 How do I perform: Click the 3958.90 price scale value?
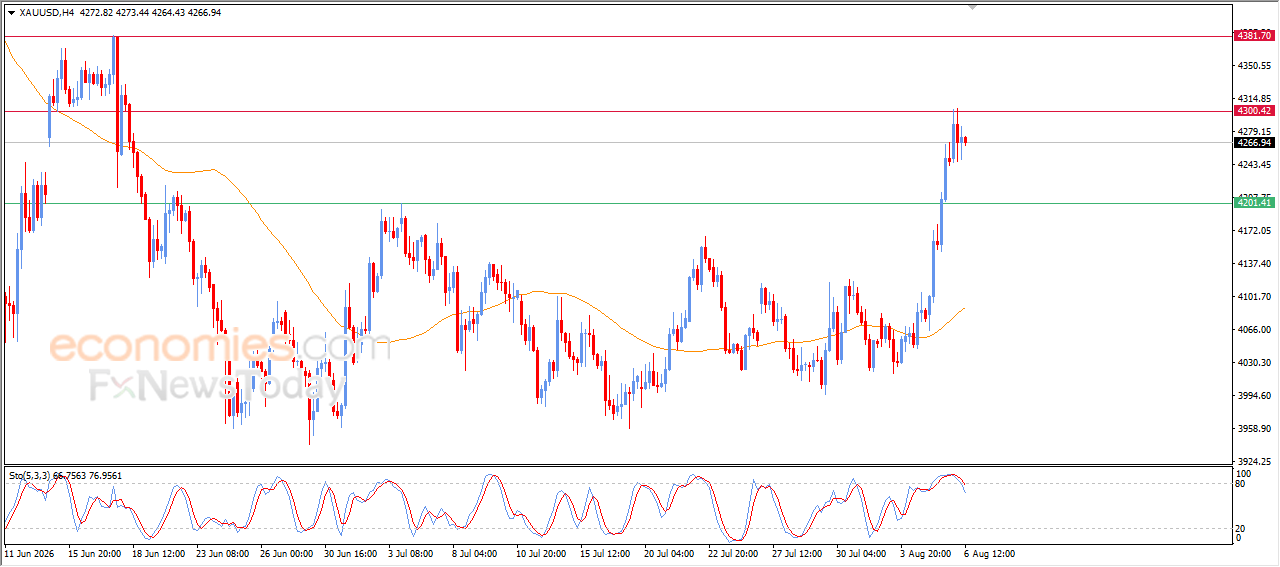(1253, 429)
